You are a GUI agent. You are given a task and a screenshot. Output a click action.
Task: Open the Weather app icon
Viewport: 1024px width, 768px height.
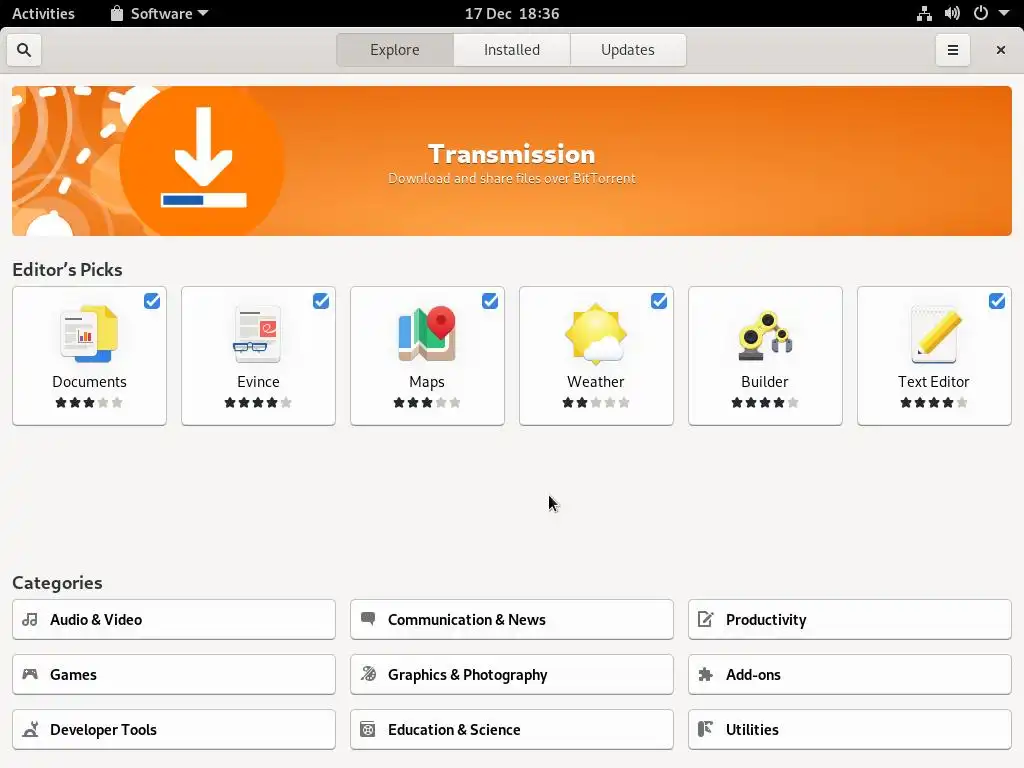pyautogui.click(x=596, y=334)
